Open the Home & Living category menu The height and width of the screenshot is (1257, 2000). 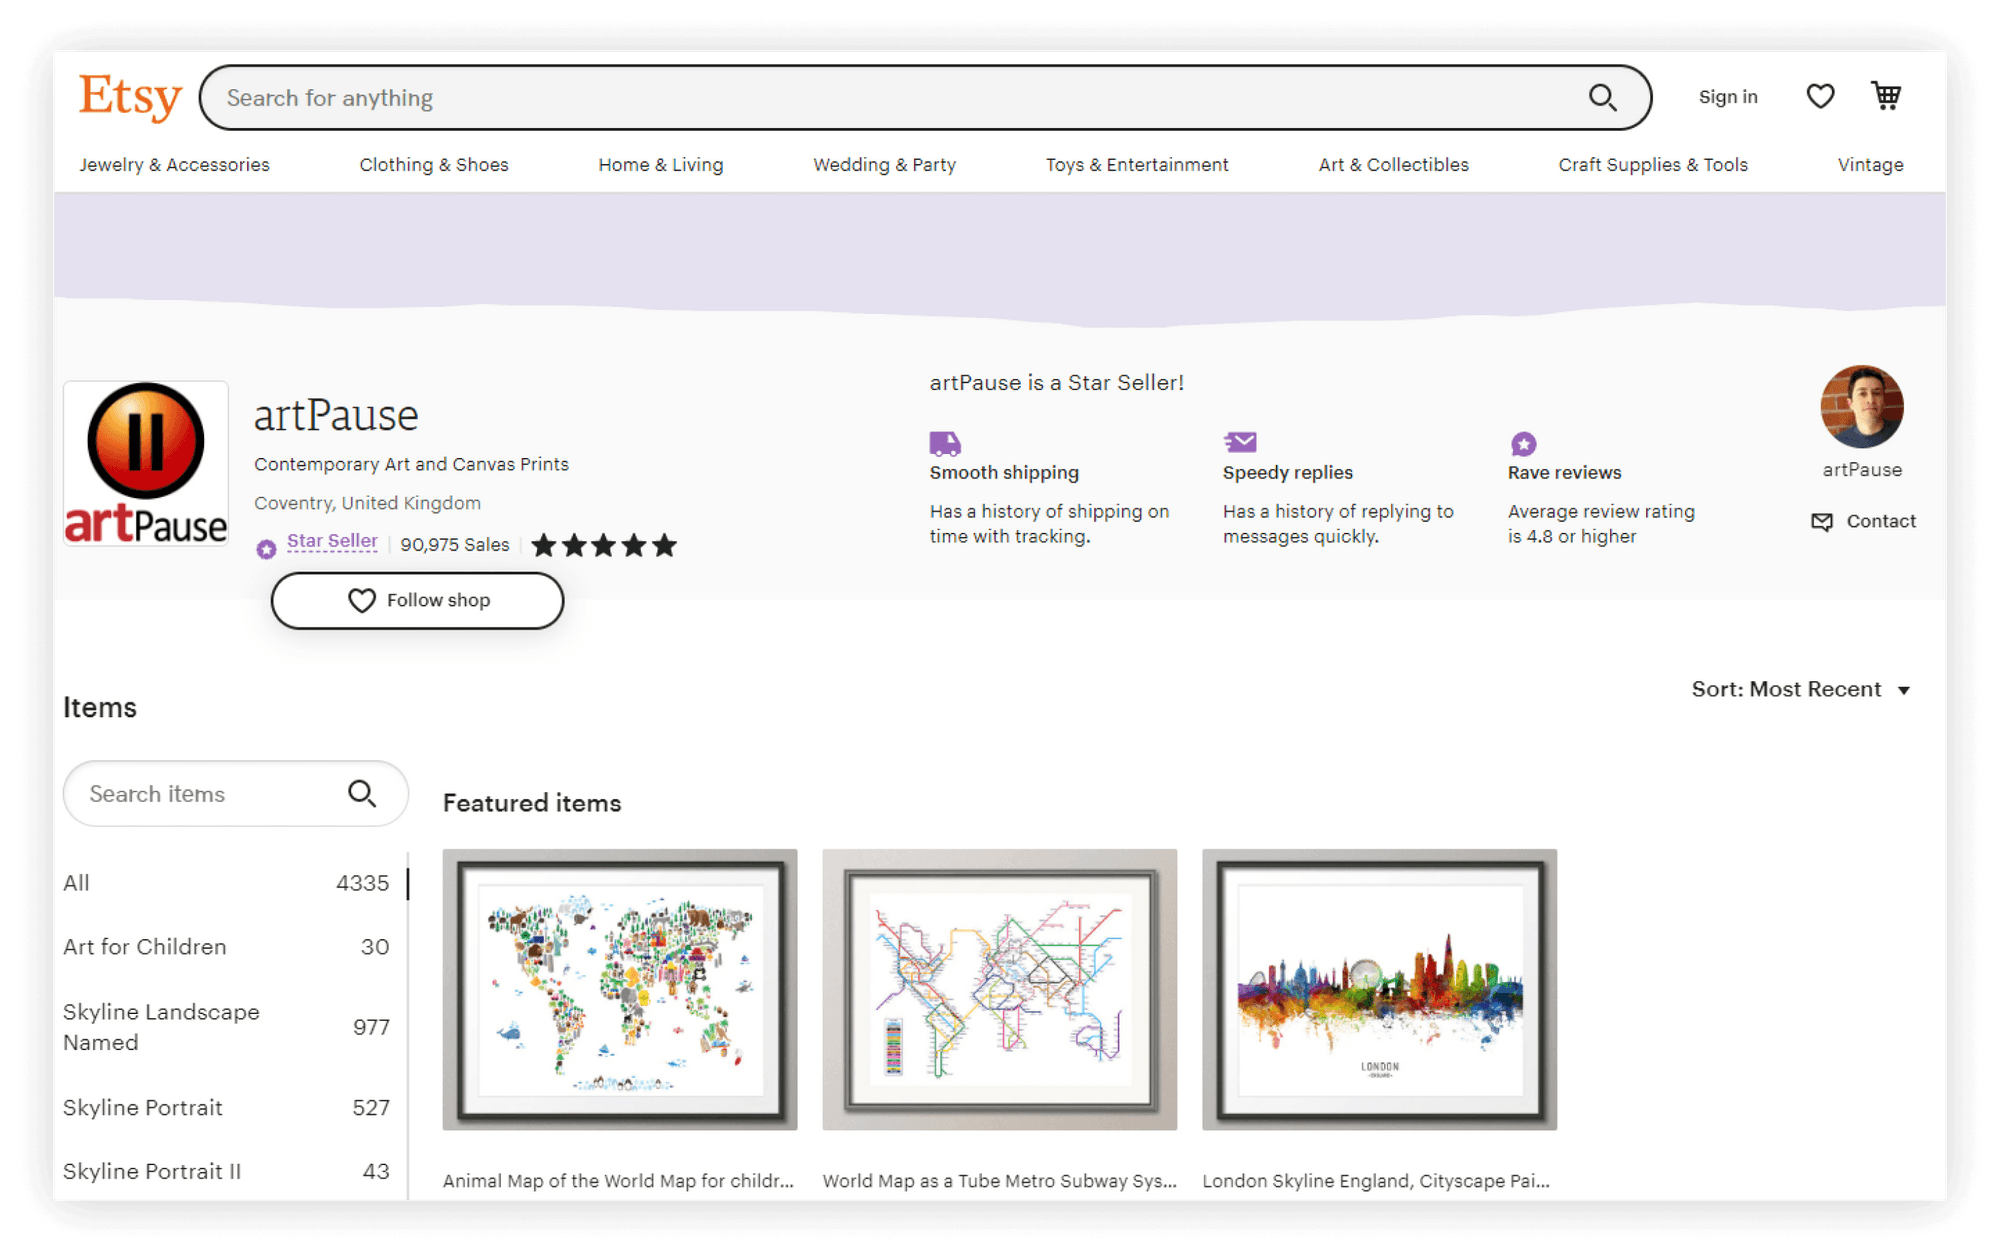coord(660,165)
